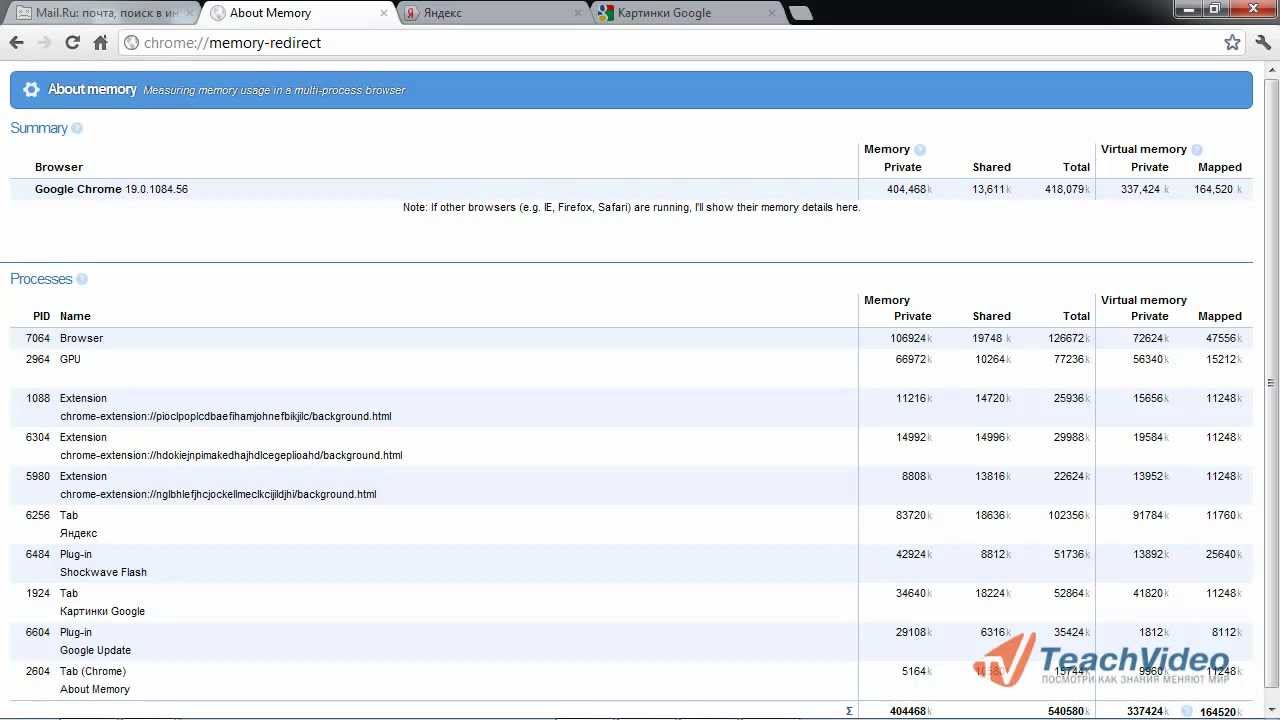Click PID 6484 in the process list
1280x720 pixels.
click(x=38, y=554)
